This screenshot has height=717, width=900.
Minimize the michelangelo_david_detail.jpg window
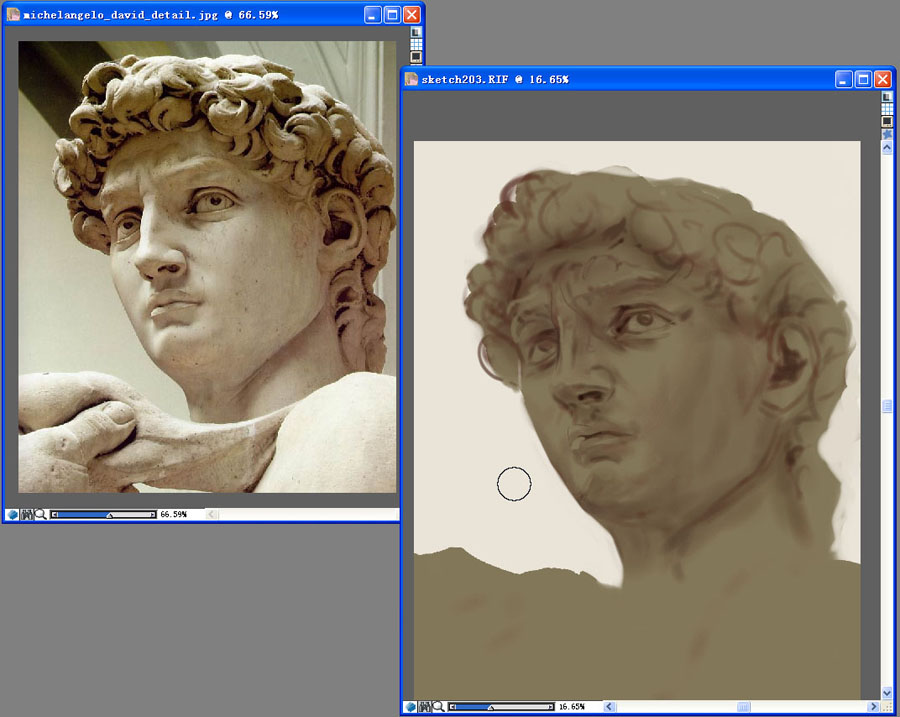tap(373, 15)
